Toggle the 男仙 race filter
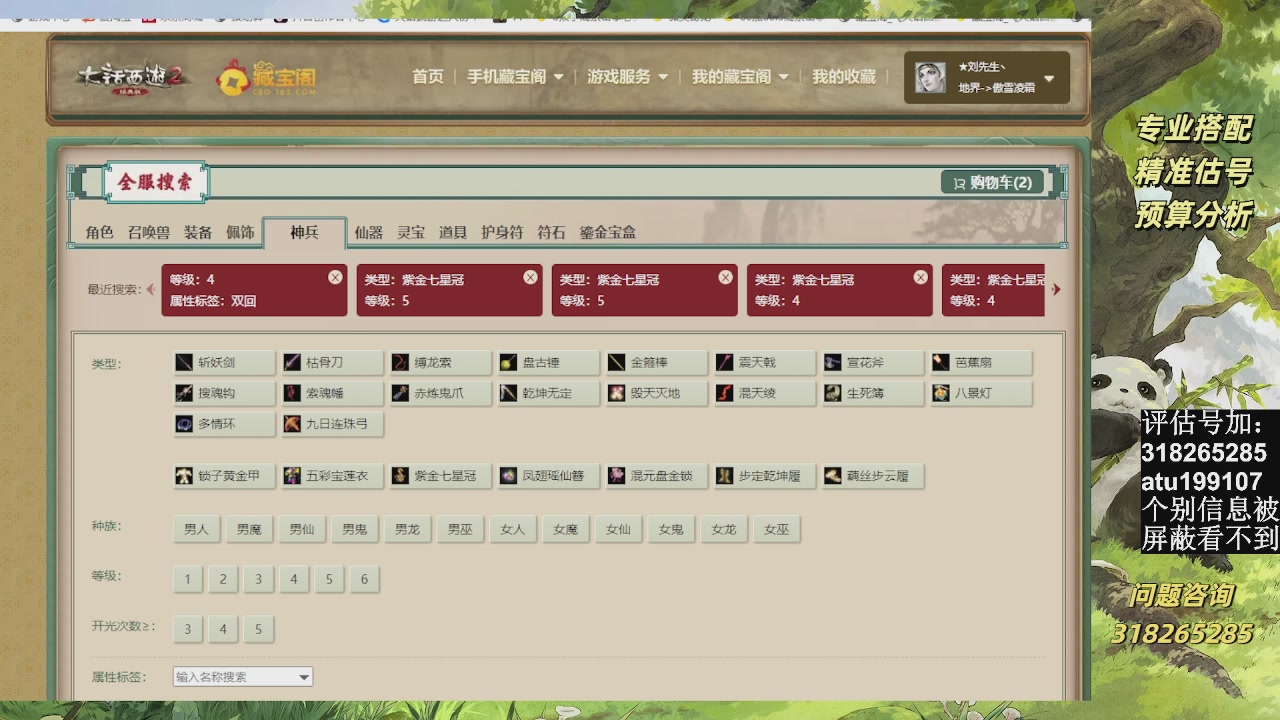1280x720 pixels. click(302, 529)
